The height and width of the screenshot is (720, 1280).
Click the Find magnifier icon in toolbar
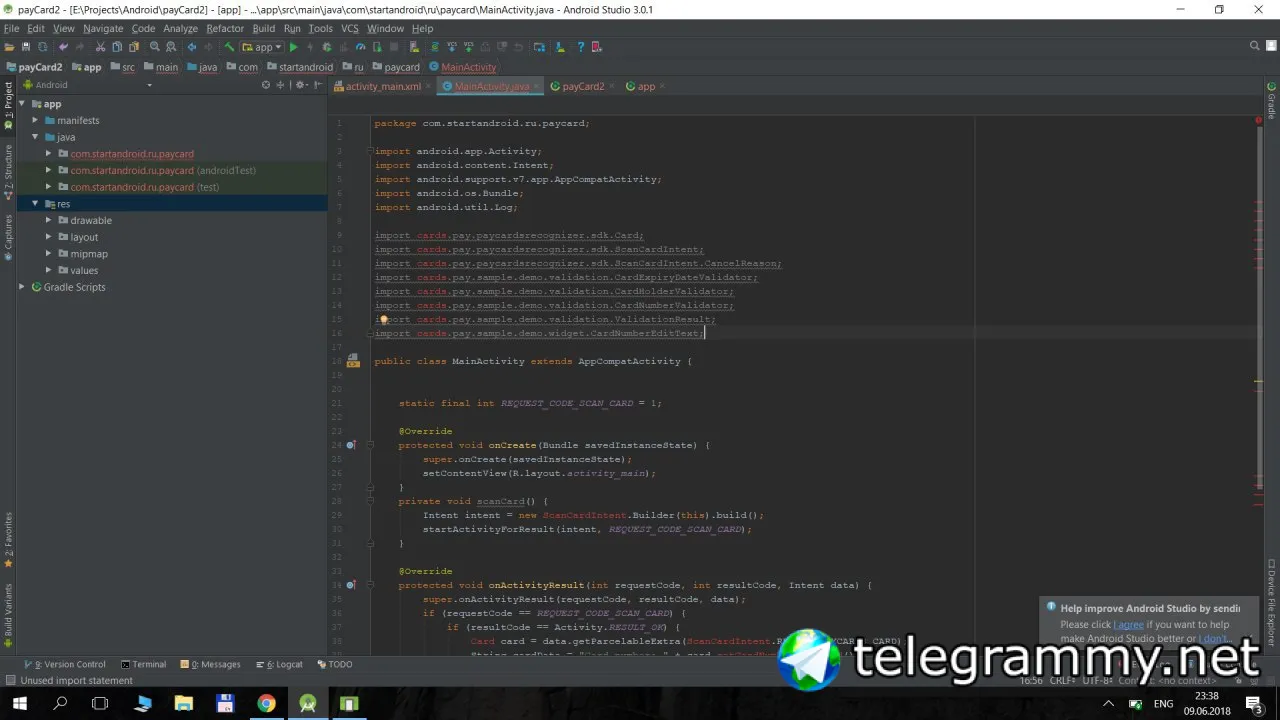[x=154, y=47]
